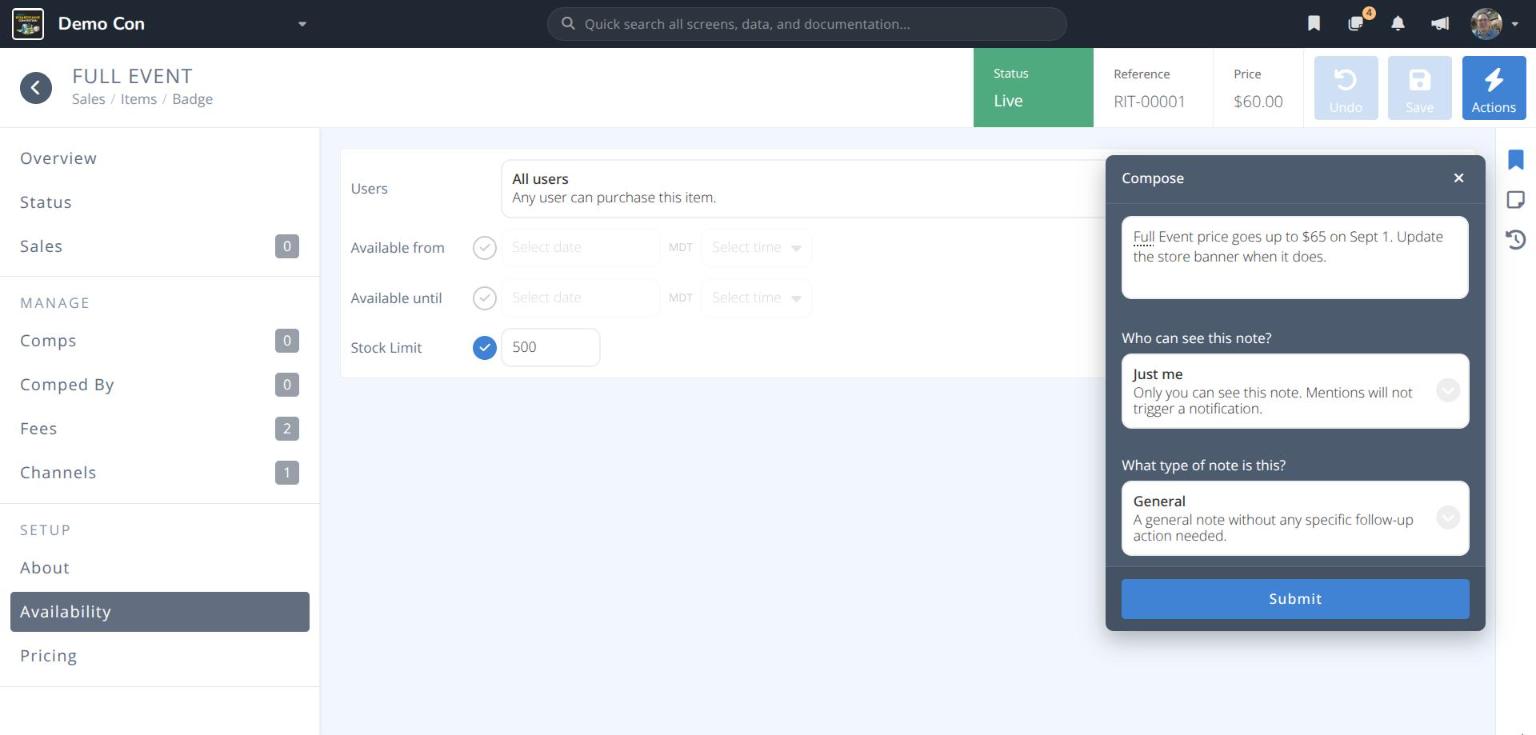Click the Available until date field
The image size is (1536, 735).
point(580,297)
